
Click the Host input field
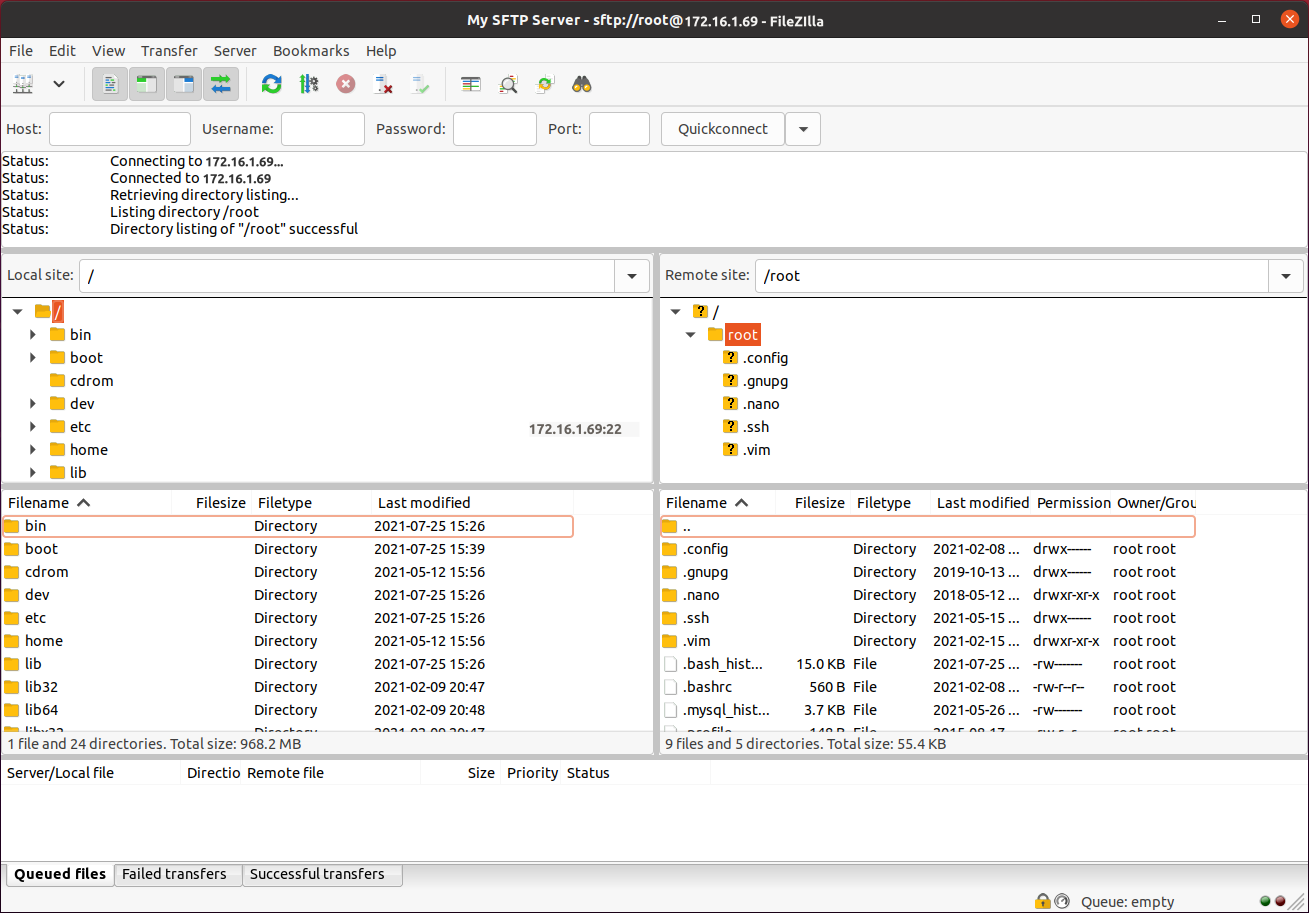tap(119, 128)
